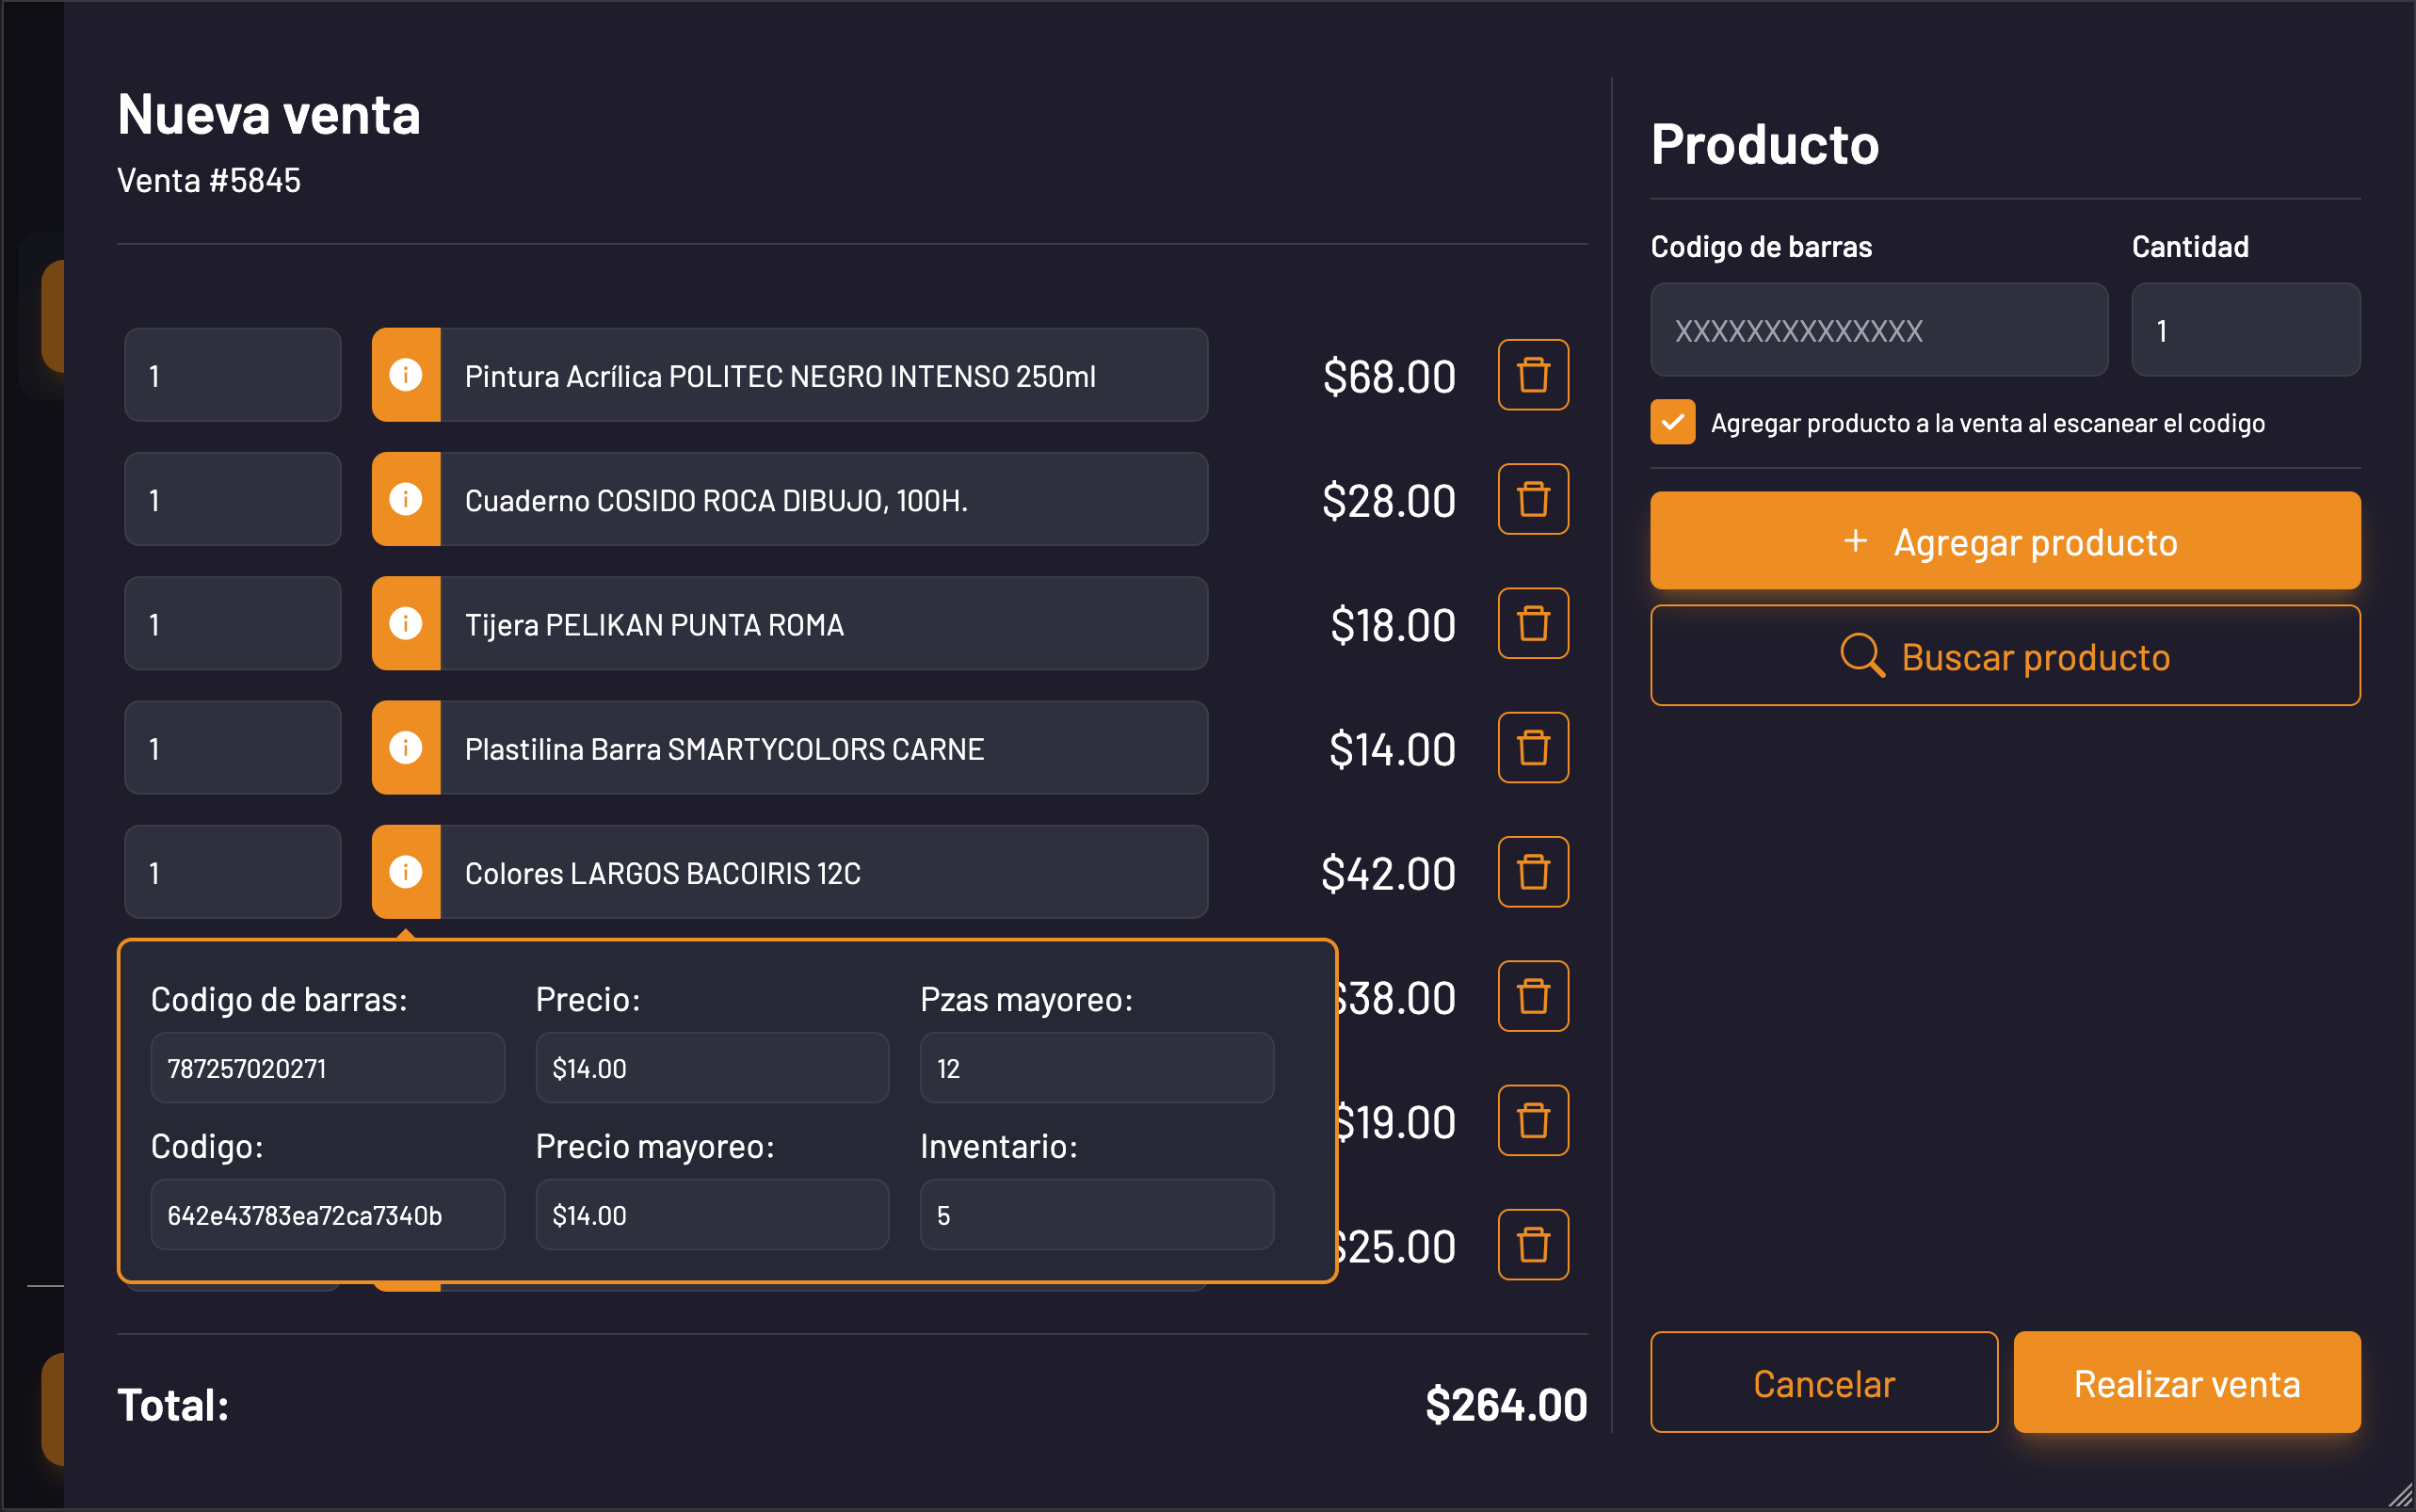
Task: Delete the Tijera PELIKAN line item
Action: coord(1534,623)
